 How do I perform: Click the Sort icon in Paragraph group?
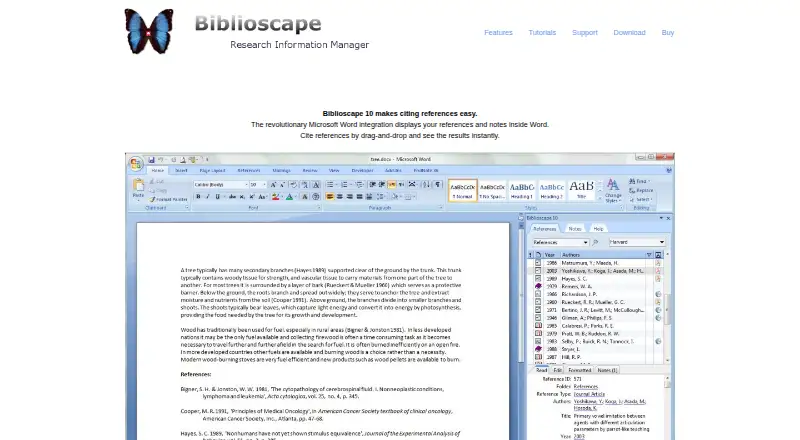point(426,185)
